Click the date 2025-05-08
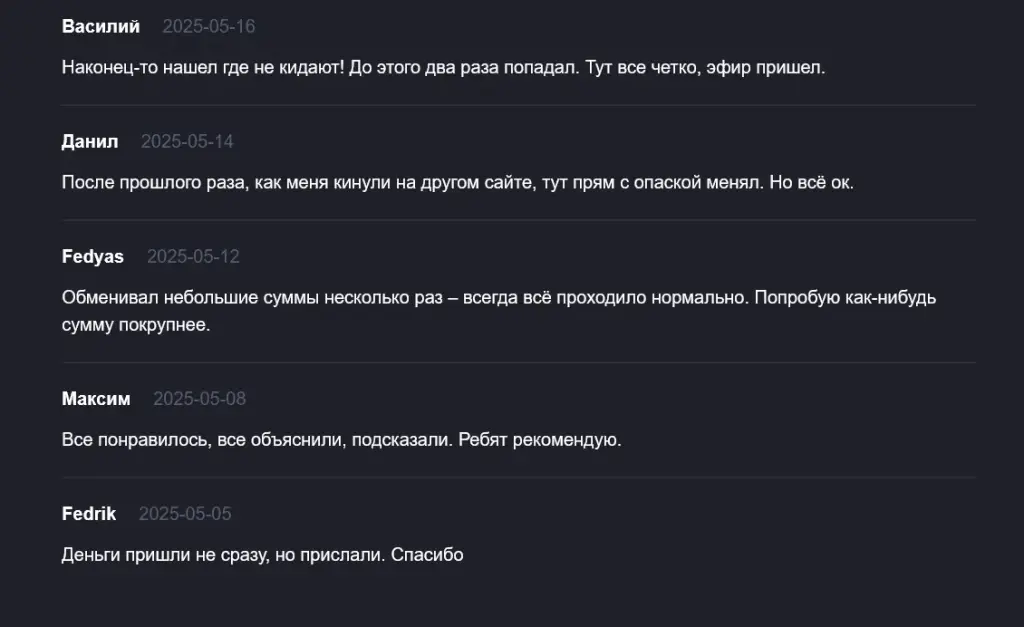The image size is (1024, 627). 199,398
